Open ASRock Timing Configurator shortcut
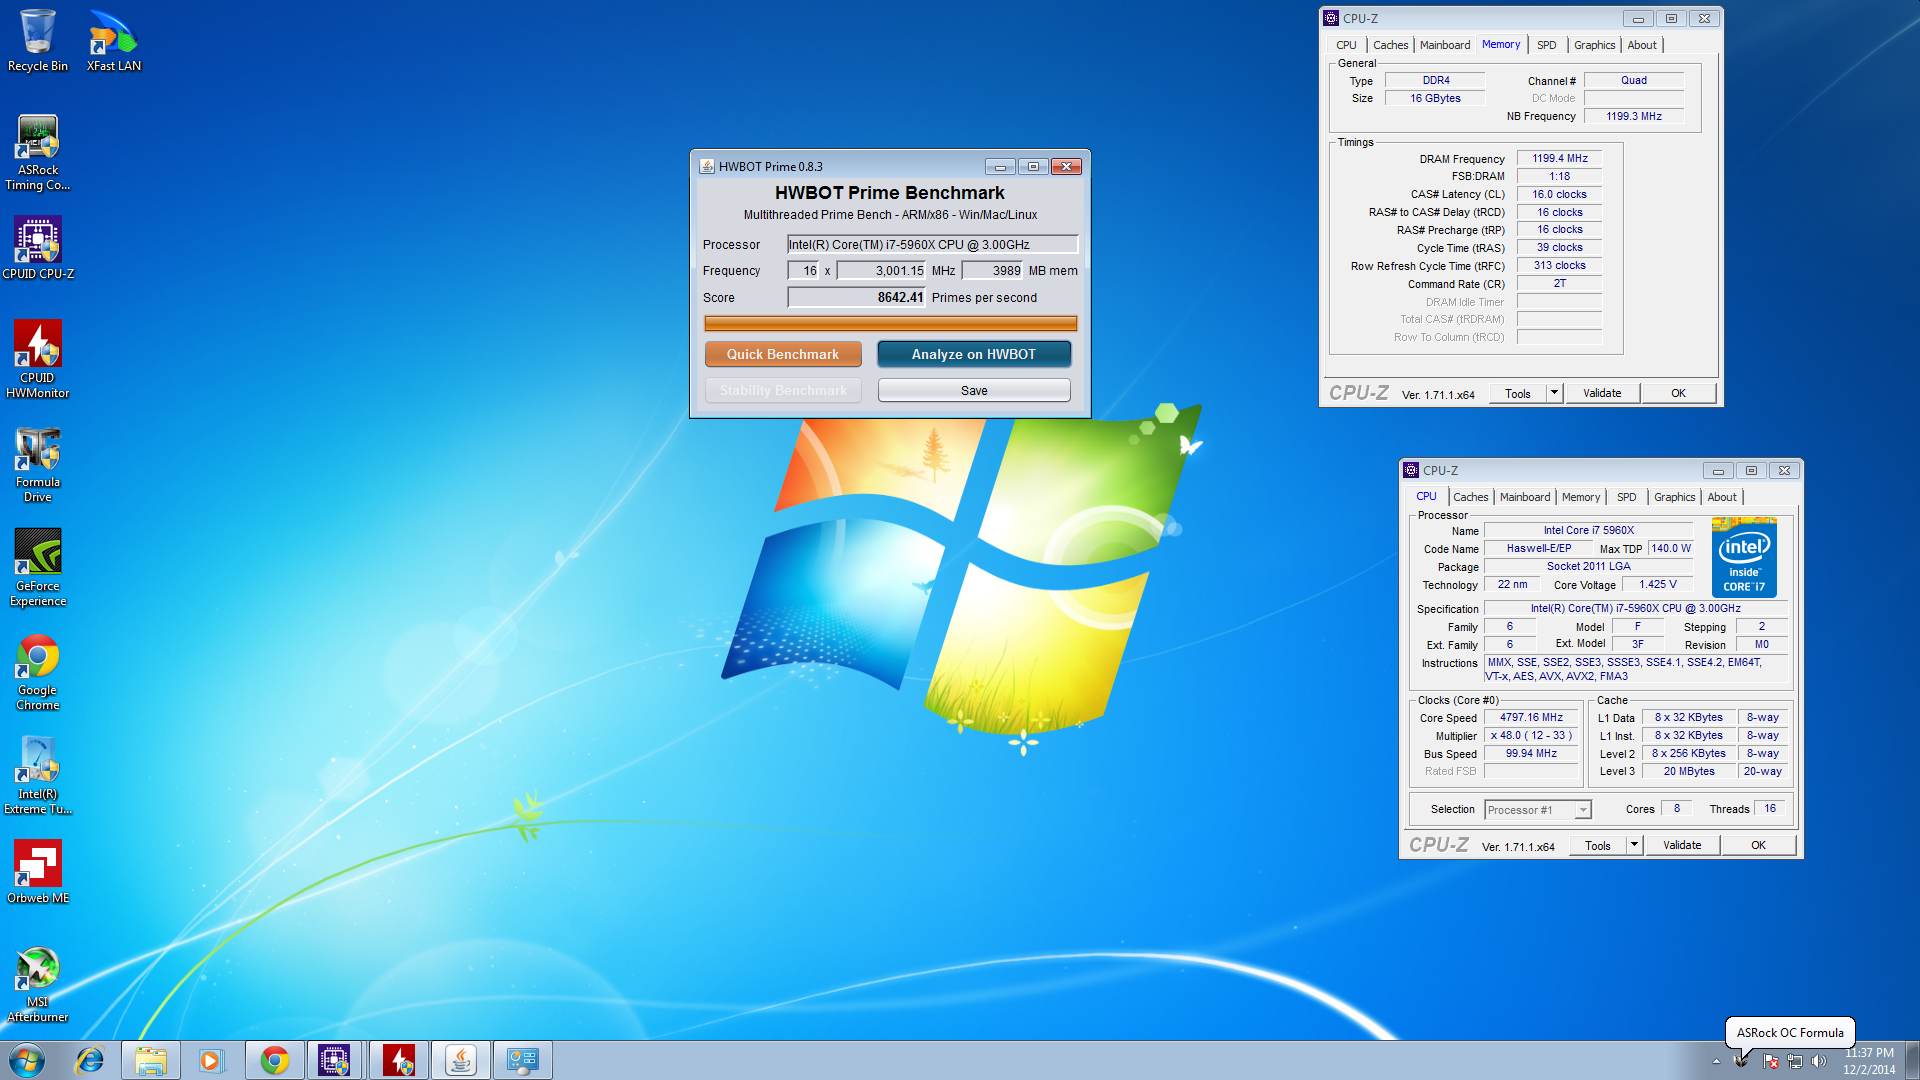The height and width of the screenshot is (1080, 1920). point(38,152)
